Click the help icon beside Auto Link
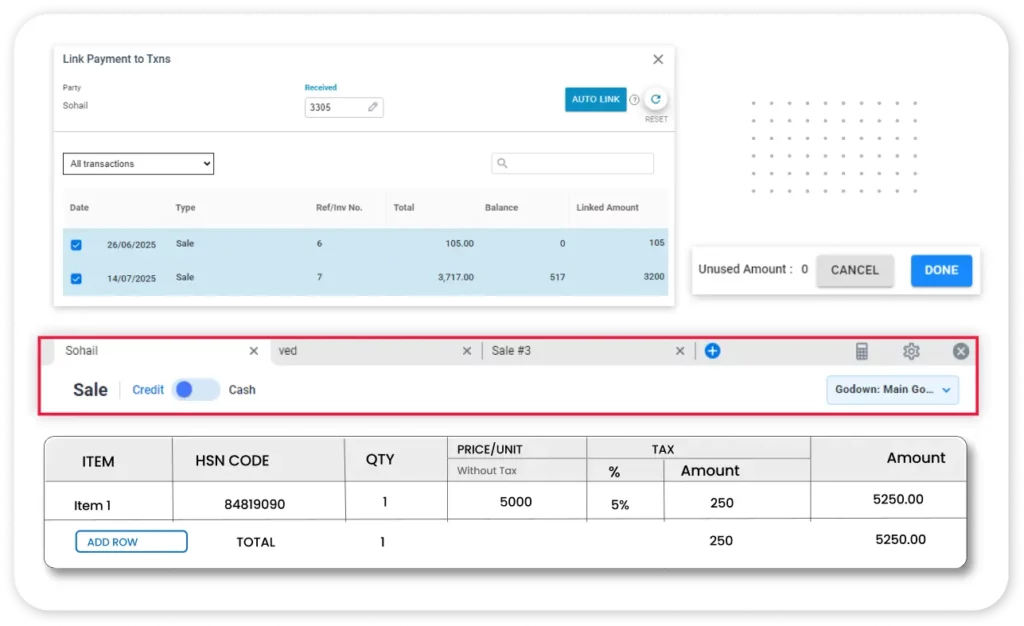 pyautogui.click(x=634, y=100)
